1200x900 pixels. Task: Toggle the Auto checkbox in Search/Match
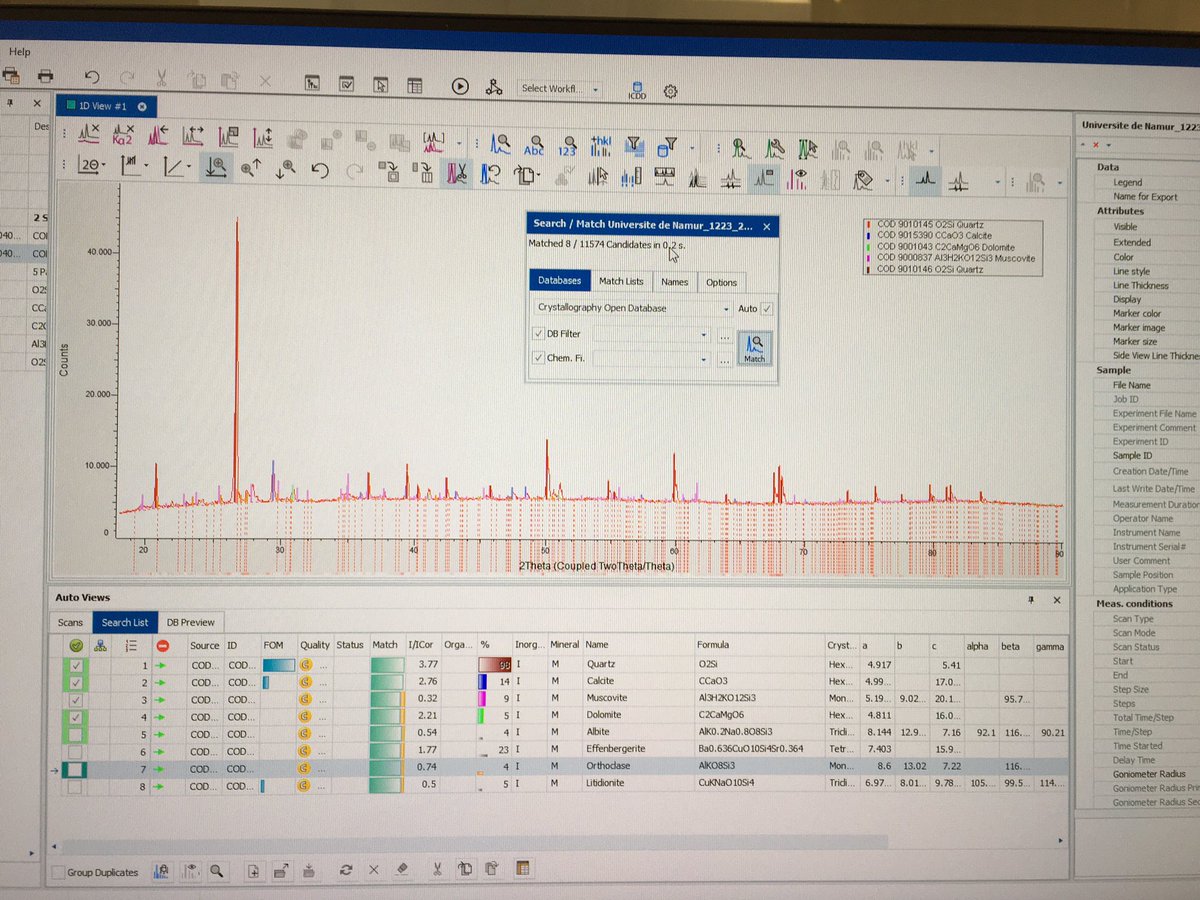coord(767,308)
